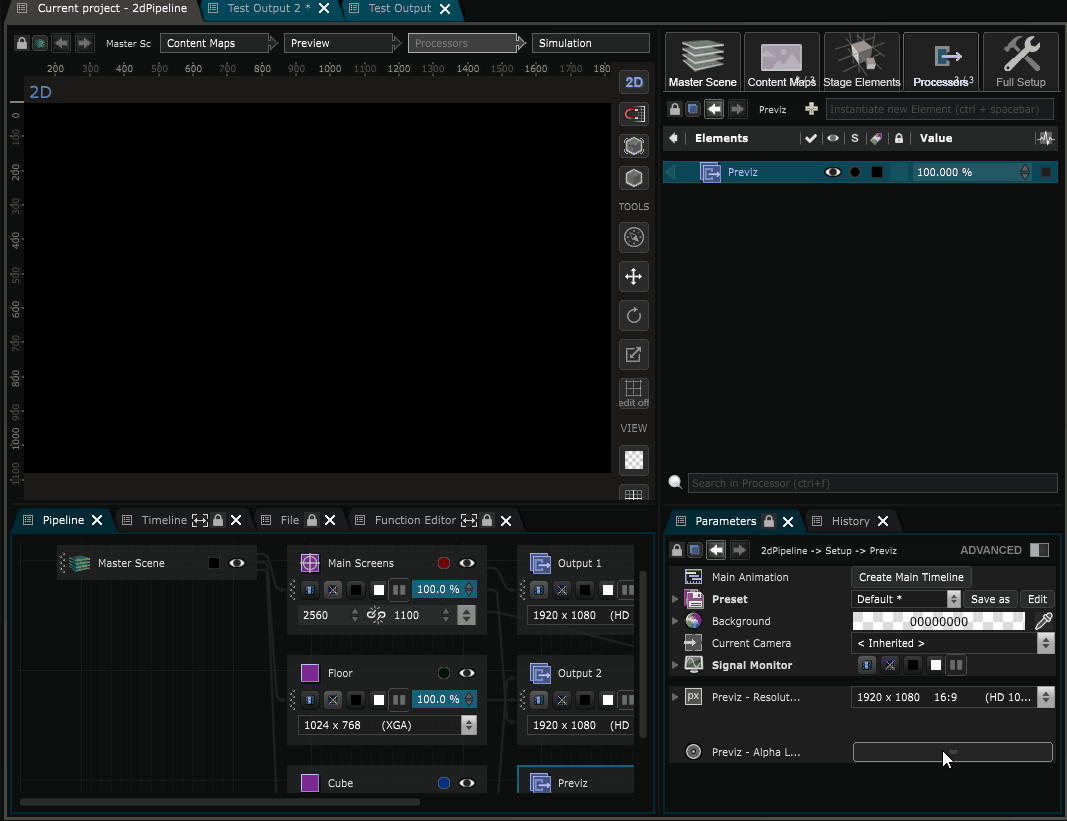The height and width of the screenshot is (821, 1067).
Task: Expand the Signal Monitor row
Action: [675, 665]
